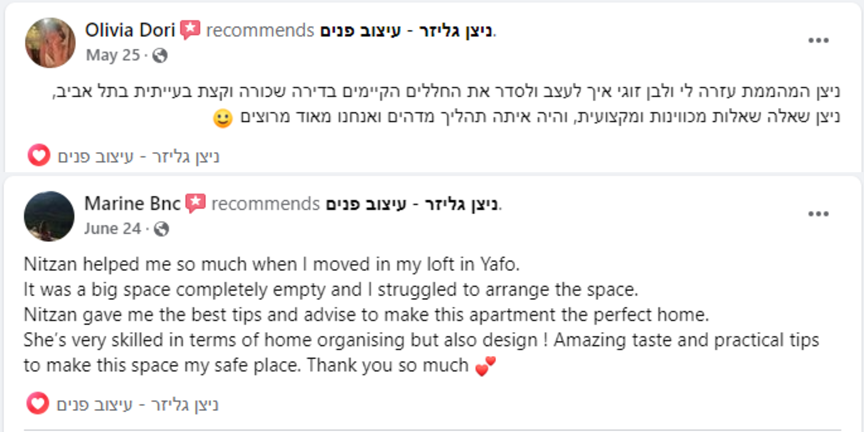The width and height of the screenshot is (864, 432).
Task: Click the heart reaction icon under Olivia's review
Action: [x=38, y=155]
